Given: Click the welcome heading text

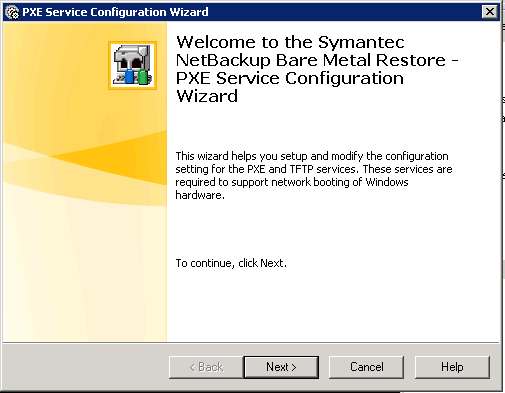Looking at the screenshot, I should pyautogui.click(x=317, y=69).
